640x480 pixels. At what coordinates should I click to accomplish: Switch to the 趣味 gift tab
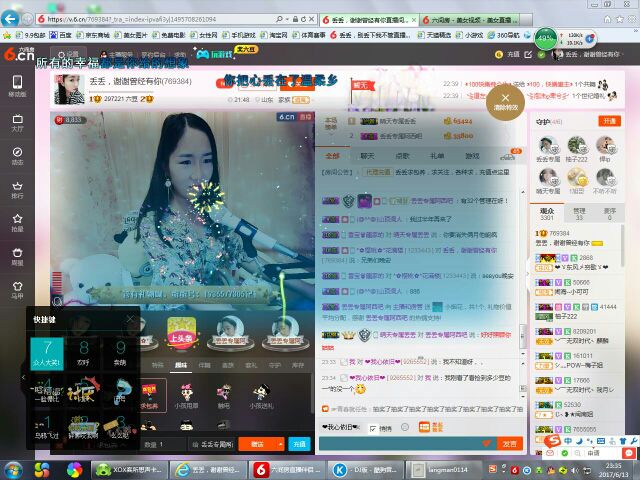(181, 365)
